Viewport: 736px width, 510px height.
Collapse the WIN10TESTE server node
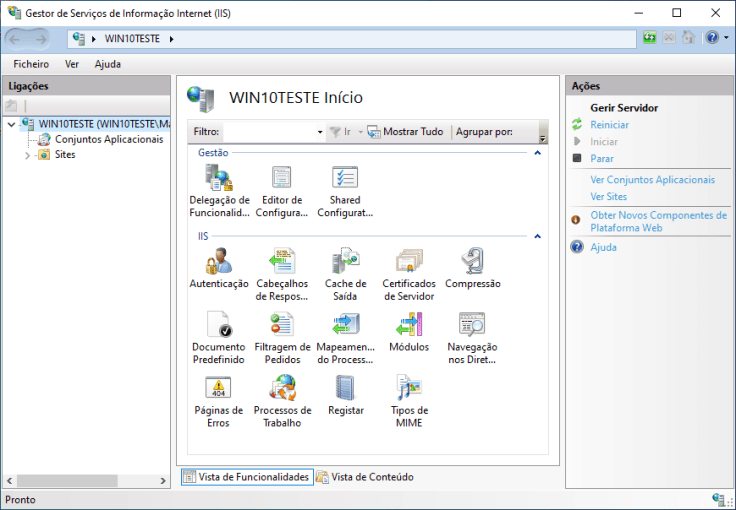[x=10, y=125]
